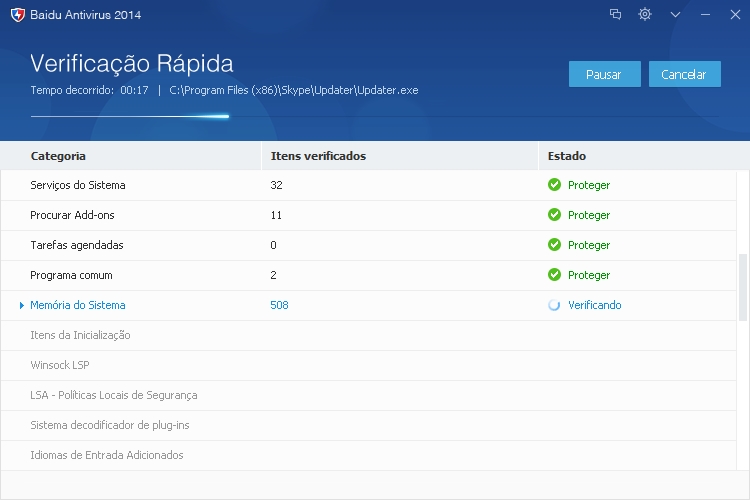Click Proteger status for Serviços do Sistema
750x500 pixels.
(x=589, y=186)
